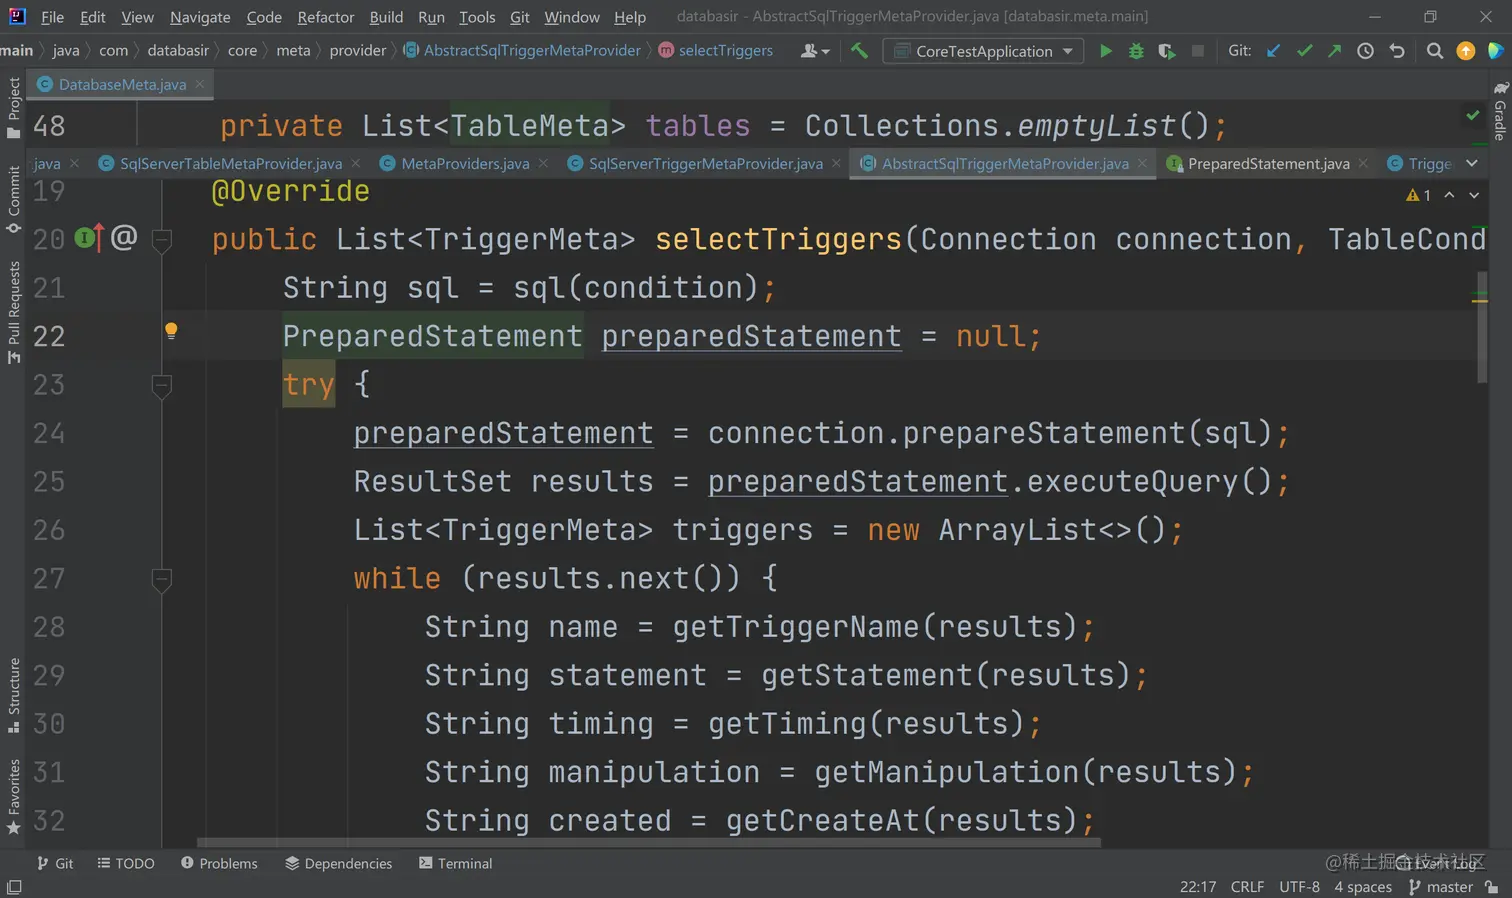Run with Coverage using the shield icon

coord(1167,51)
